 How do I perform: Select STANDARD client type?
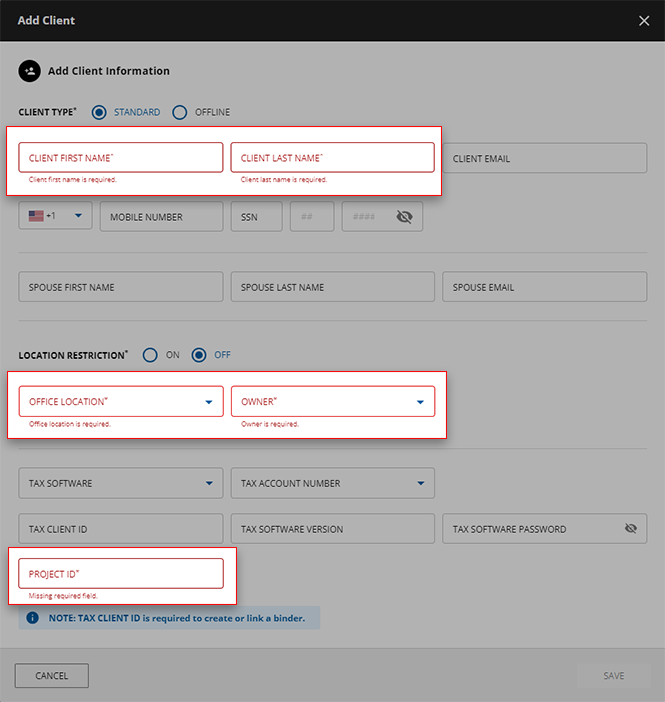(99, 112)
